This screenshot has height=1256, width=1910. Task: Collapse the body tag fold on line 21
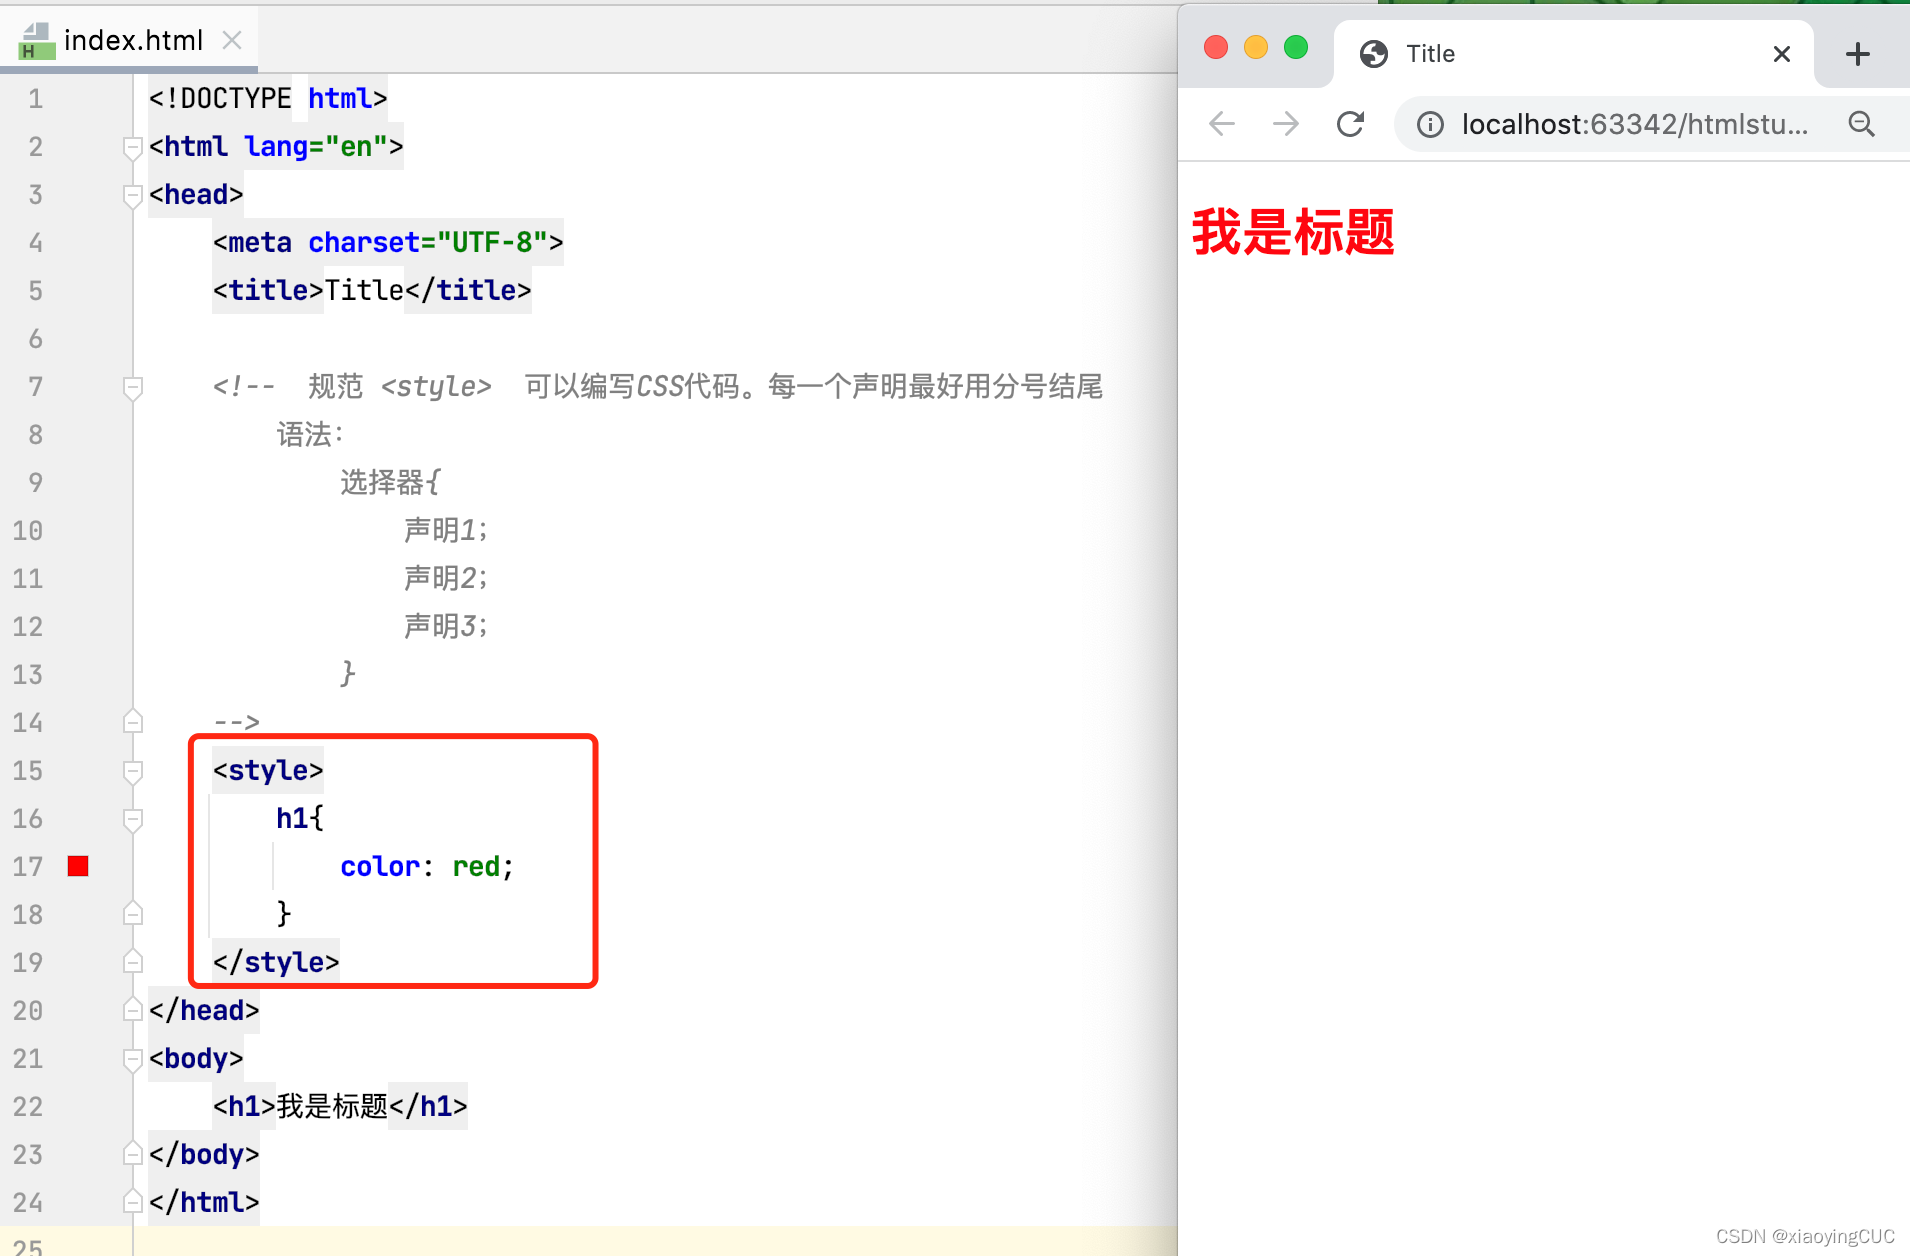132,1059
